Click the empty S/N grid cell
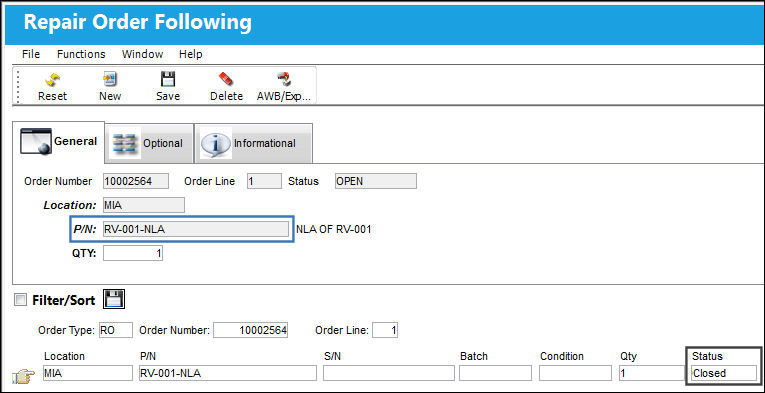765x393 pixels. point(389,373)
